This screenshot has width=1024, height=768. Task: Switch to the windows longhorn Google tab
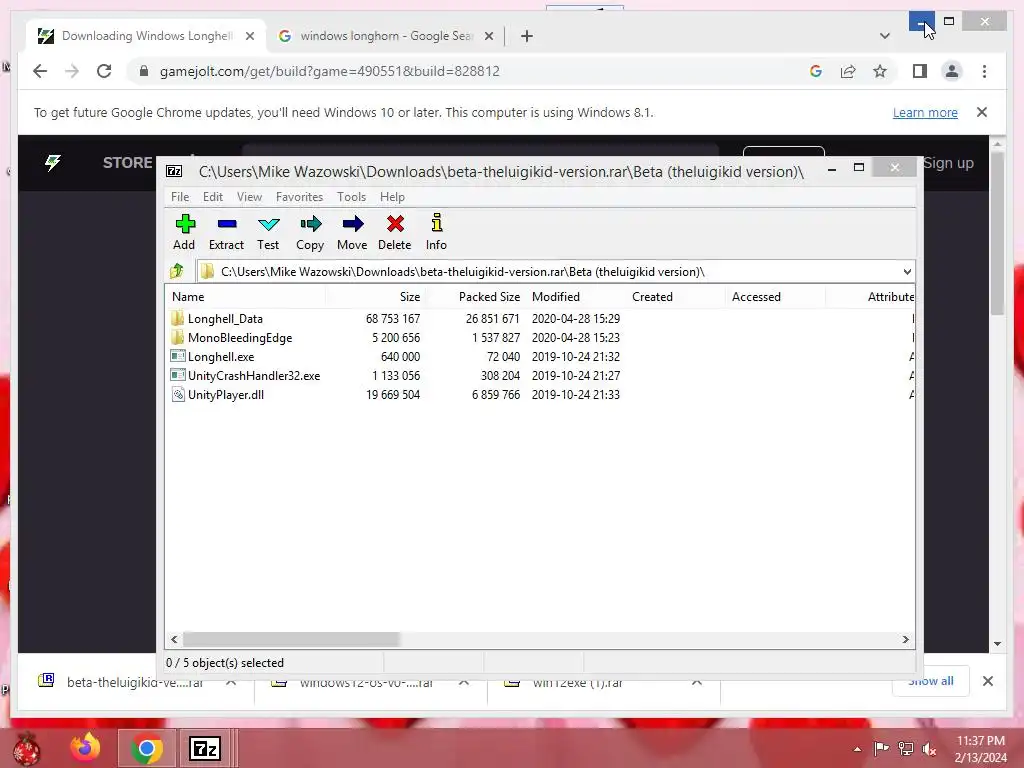coord(385,36)
